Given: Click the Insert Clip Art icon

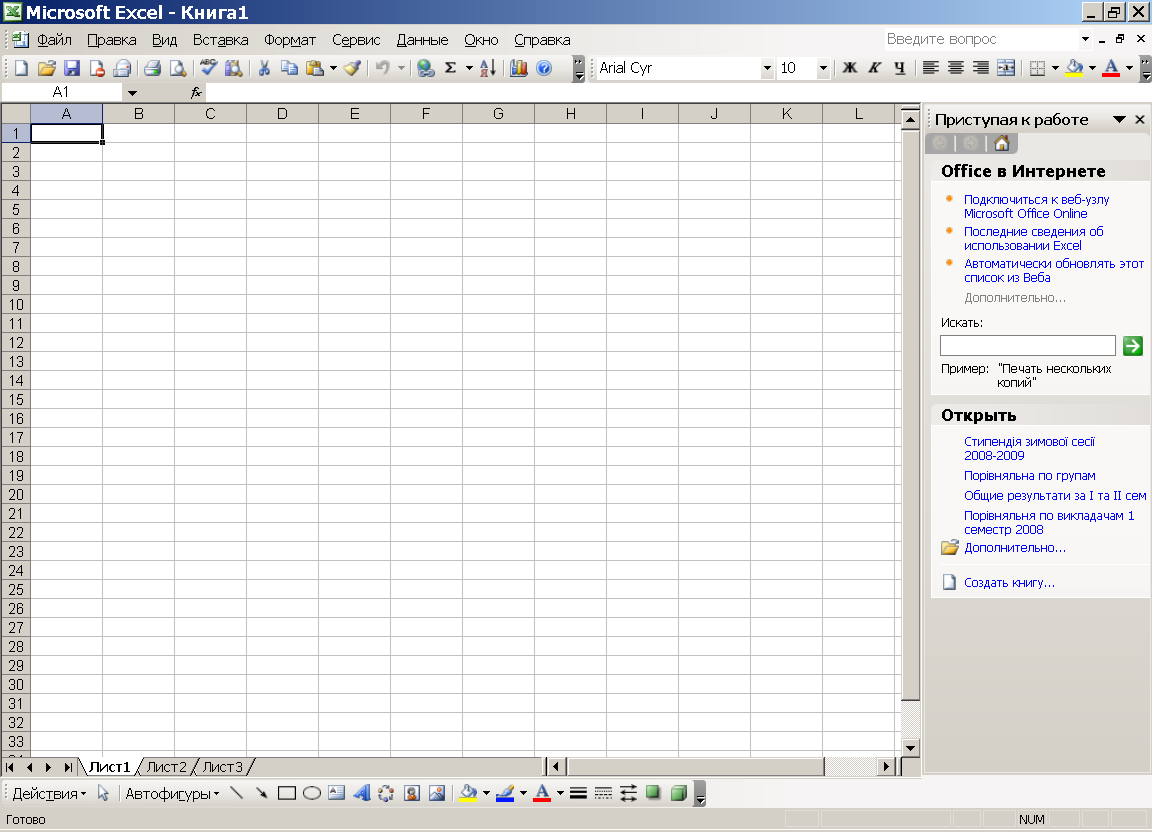Looking at the screenshot, I should point(411,793).
